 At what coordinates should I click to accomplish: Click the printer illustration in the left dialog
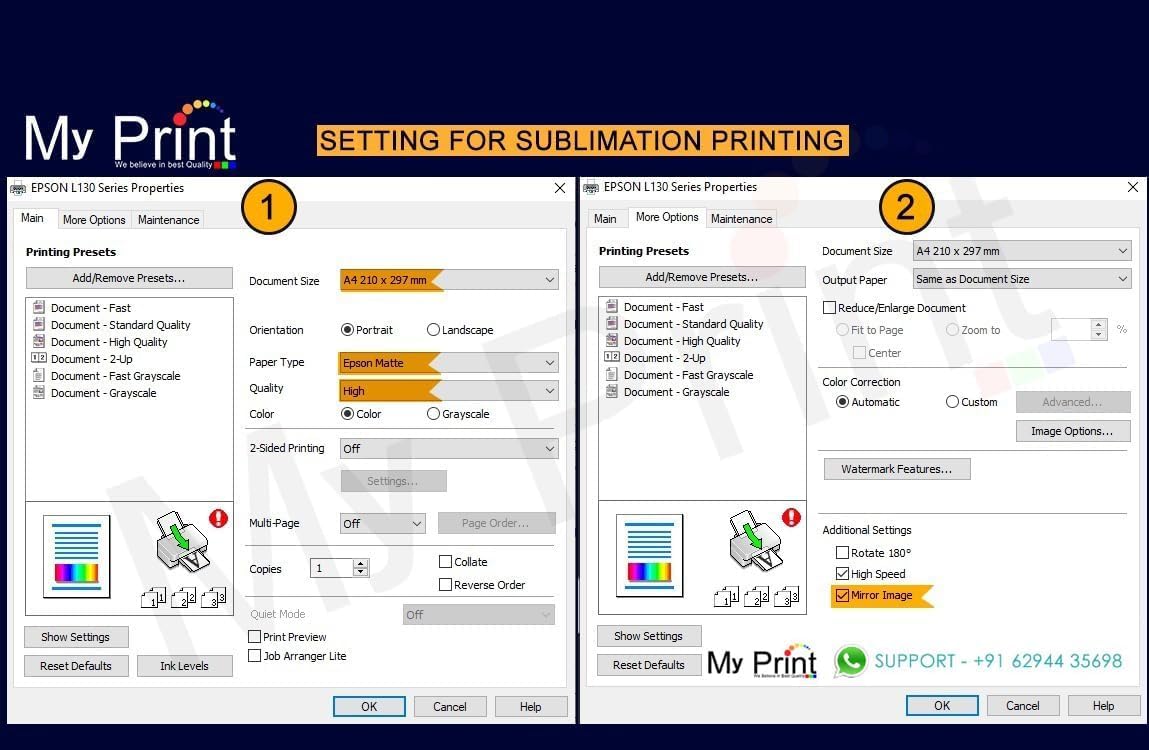[x=182, y=541]
